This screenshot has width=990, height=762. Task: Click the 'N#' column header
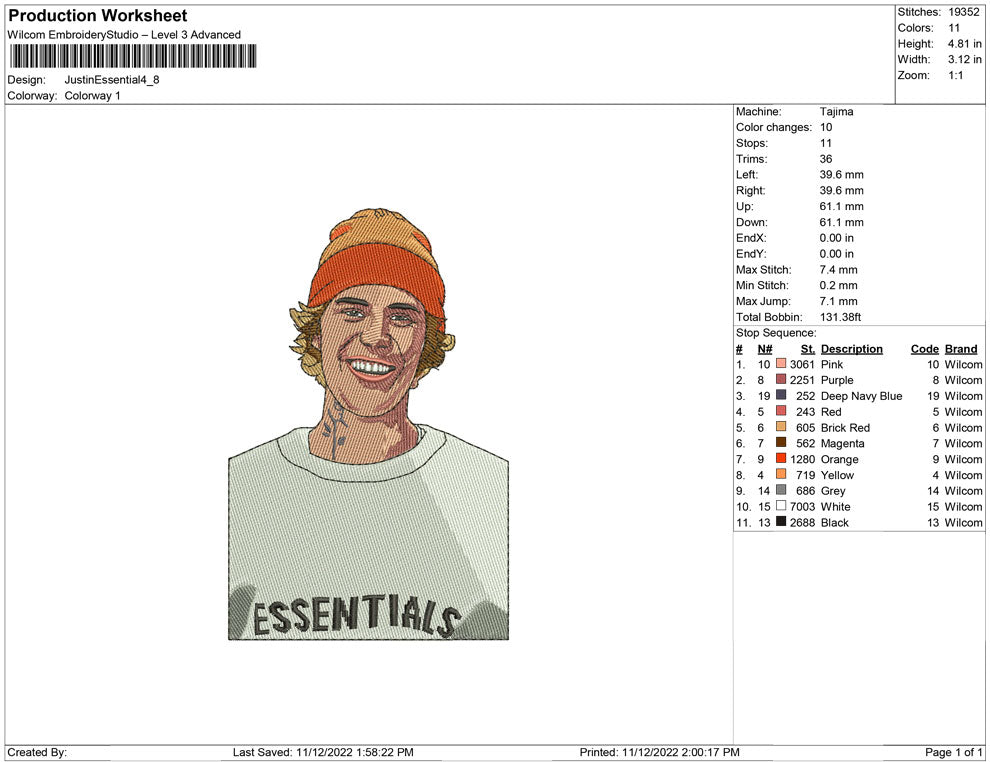coord(765,348)
